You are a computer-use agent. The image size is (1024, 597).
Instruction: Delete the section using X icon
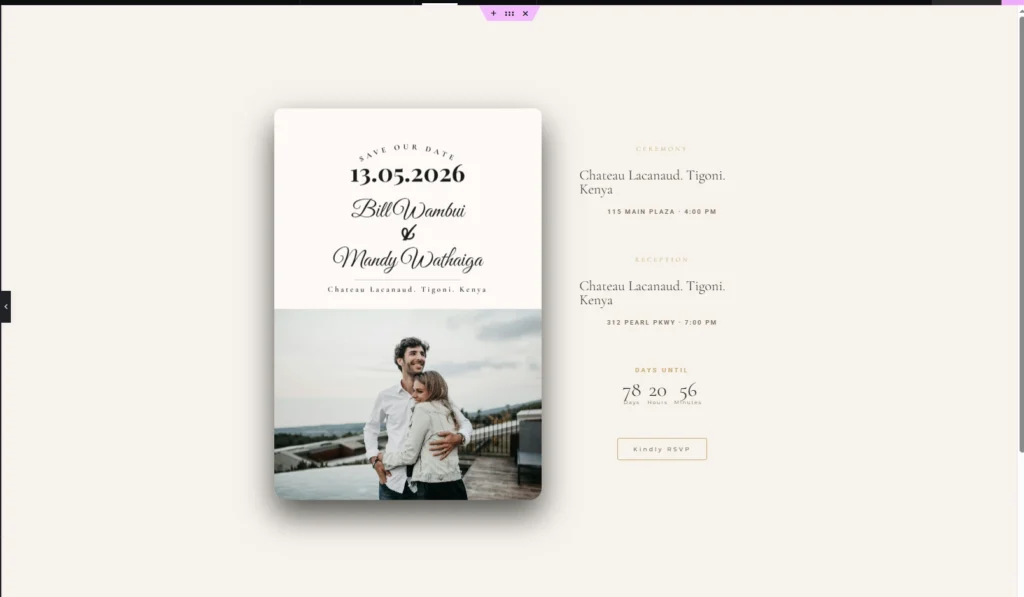point(525,13)
